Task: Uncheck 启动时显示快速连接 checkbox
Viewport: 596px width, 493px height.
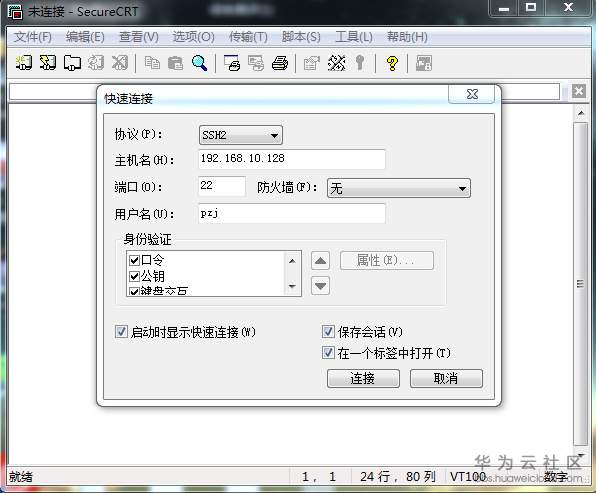Action: (x=121, y=331)
